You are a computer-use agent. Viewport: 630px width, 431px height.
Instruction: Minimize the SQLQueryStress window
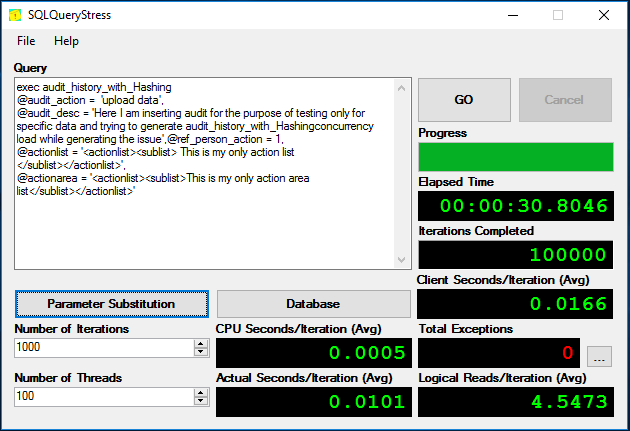point(513,15)
